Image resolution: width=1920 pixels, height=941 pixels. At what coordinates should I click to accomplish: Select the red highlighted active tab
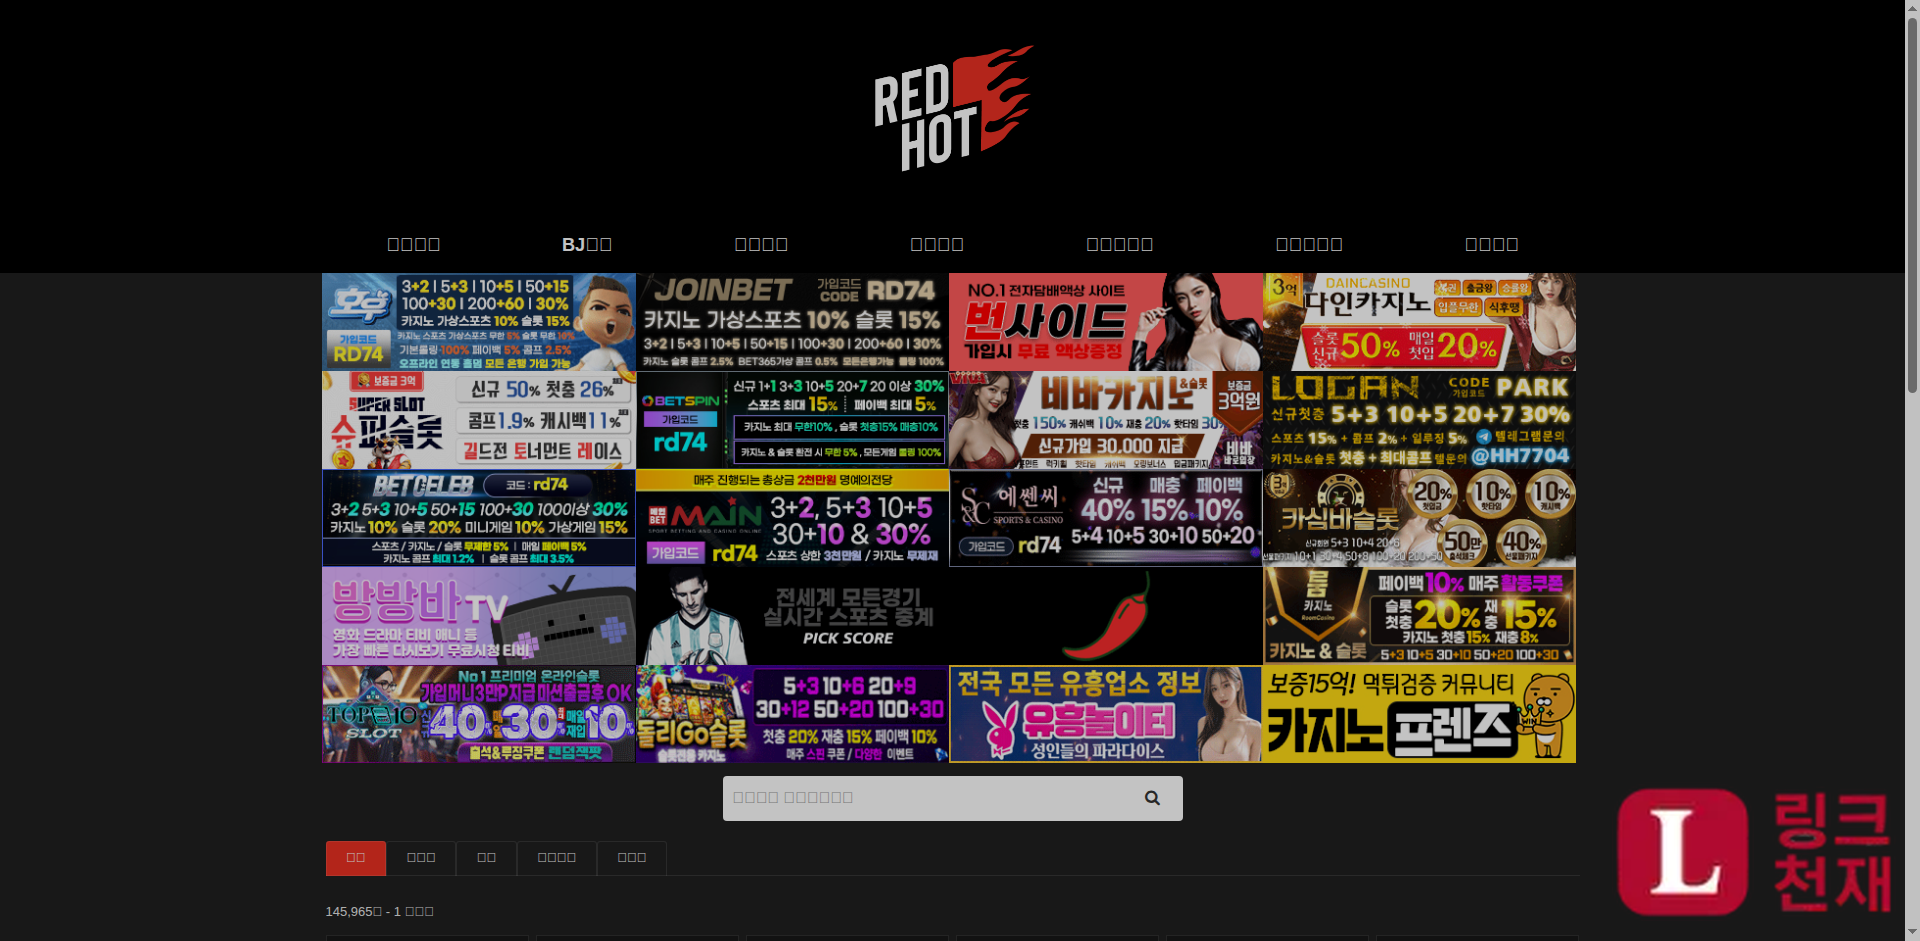(355, 858)
